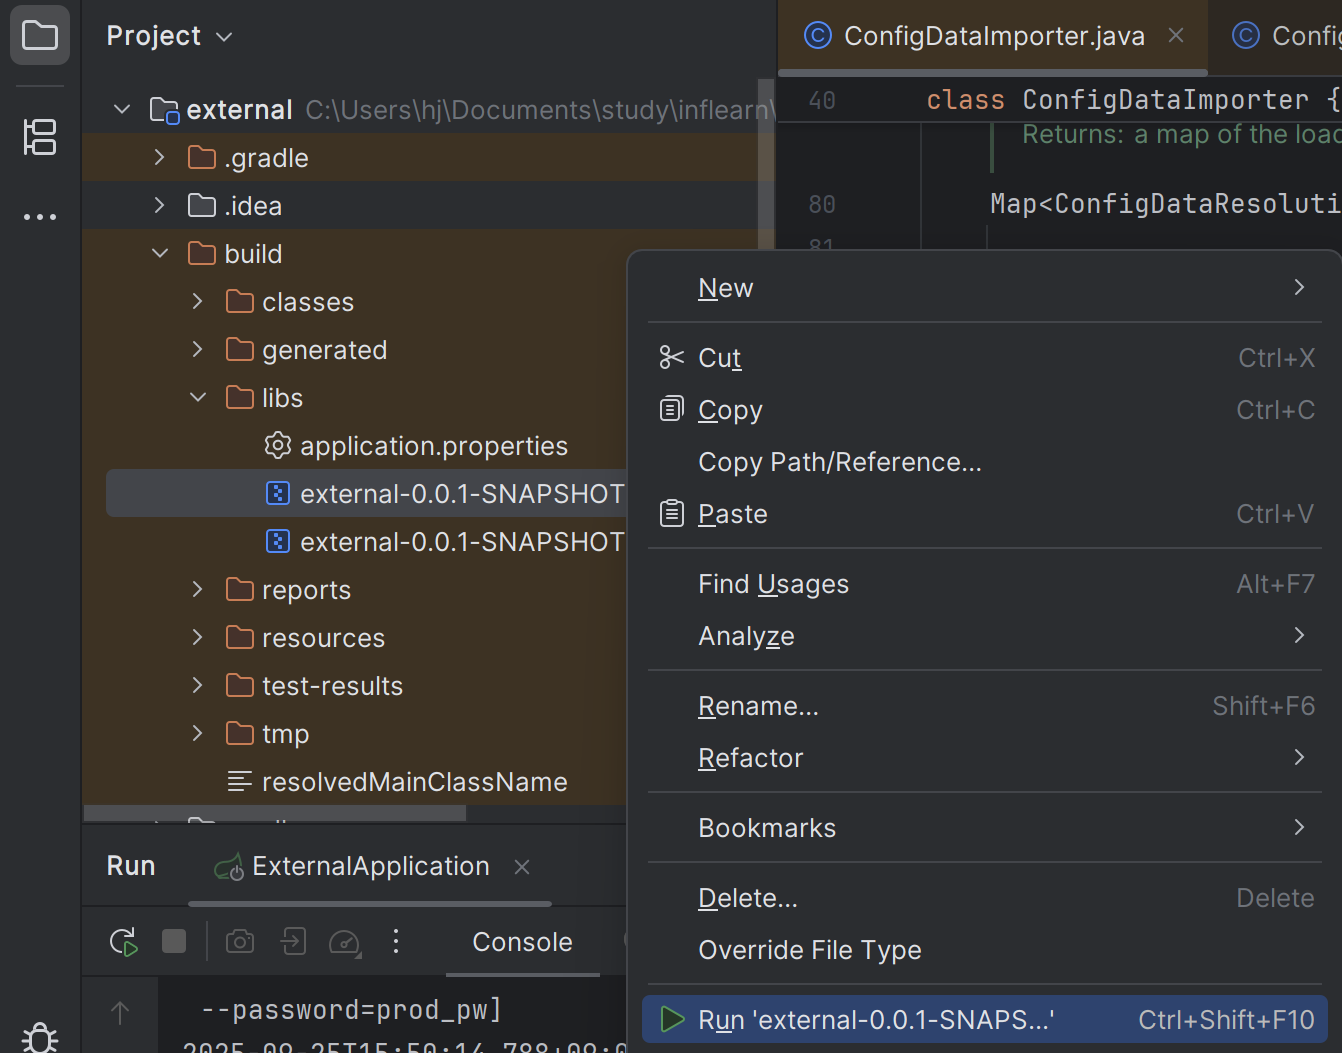Open the Structure tool window icon
The width and height of the screenshot is (1342, 1053).
click(x=40, y=137)
